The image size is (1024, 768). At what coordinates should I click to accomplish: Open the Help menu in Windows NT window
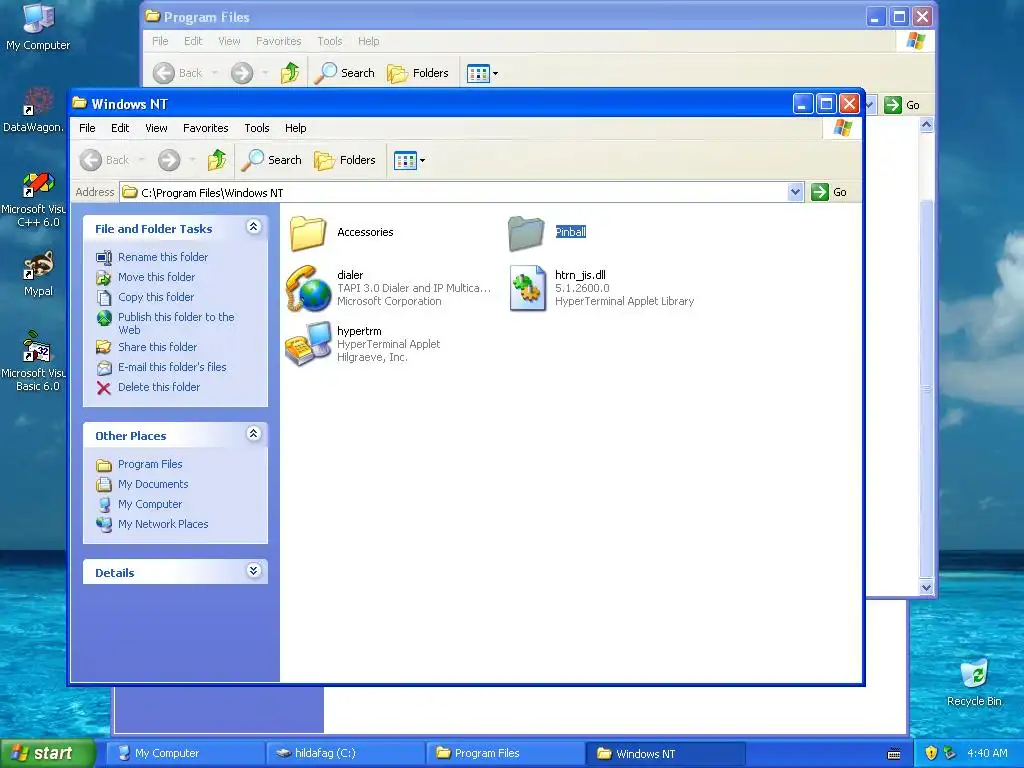point(295,128)
